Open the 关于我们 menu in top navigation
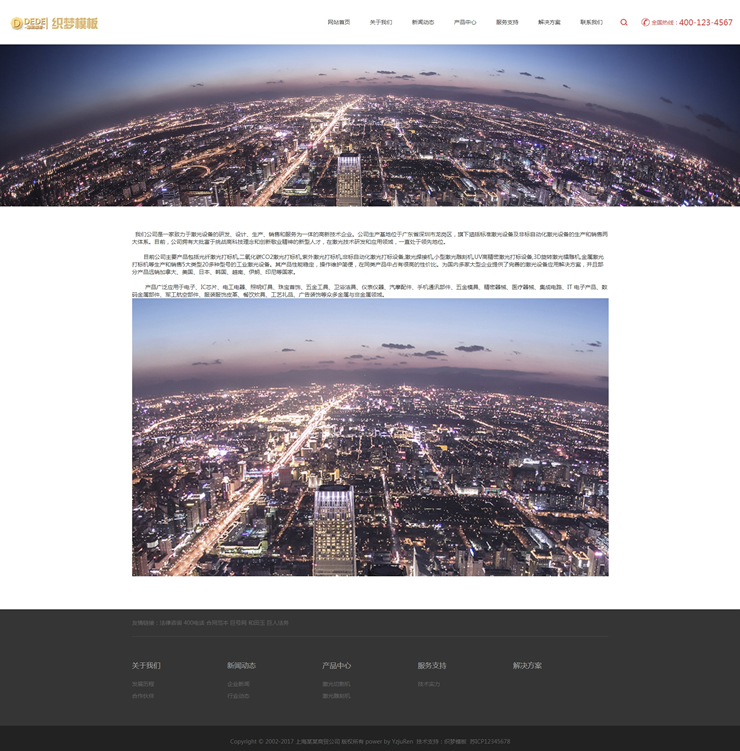This screenshot has width=740, height=751. click(381, 22)
